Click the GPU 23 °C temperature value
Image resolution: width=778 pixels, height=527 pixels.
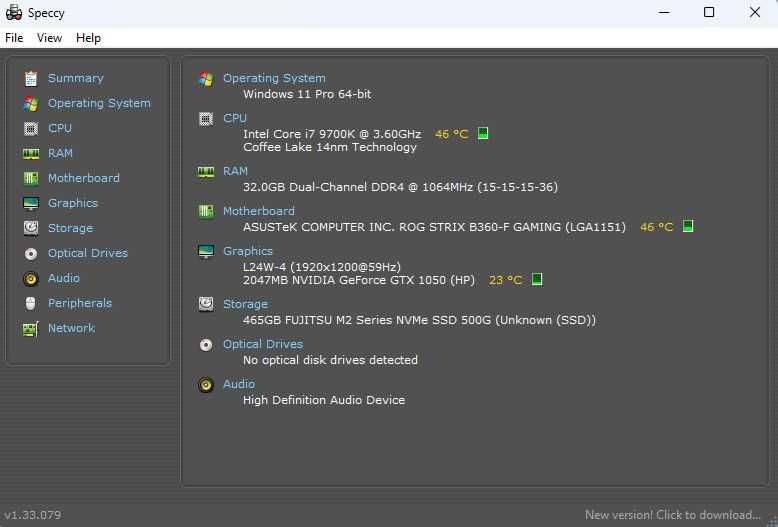(x=505, y=280)
